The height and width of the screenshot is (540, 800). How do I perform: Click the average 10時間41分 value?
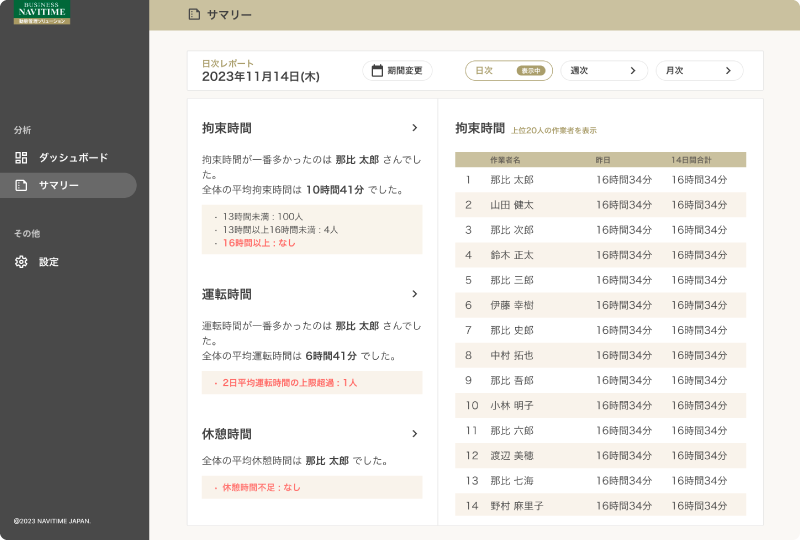(335, 189)
